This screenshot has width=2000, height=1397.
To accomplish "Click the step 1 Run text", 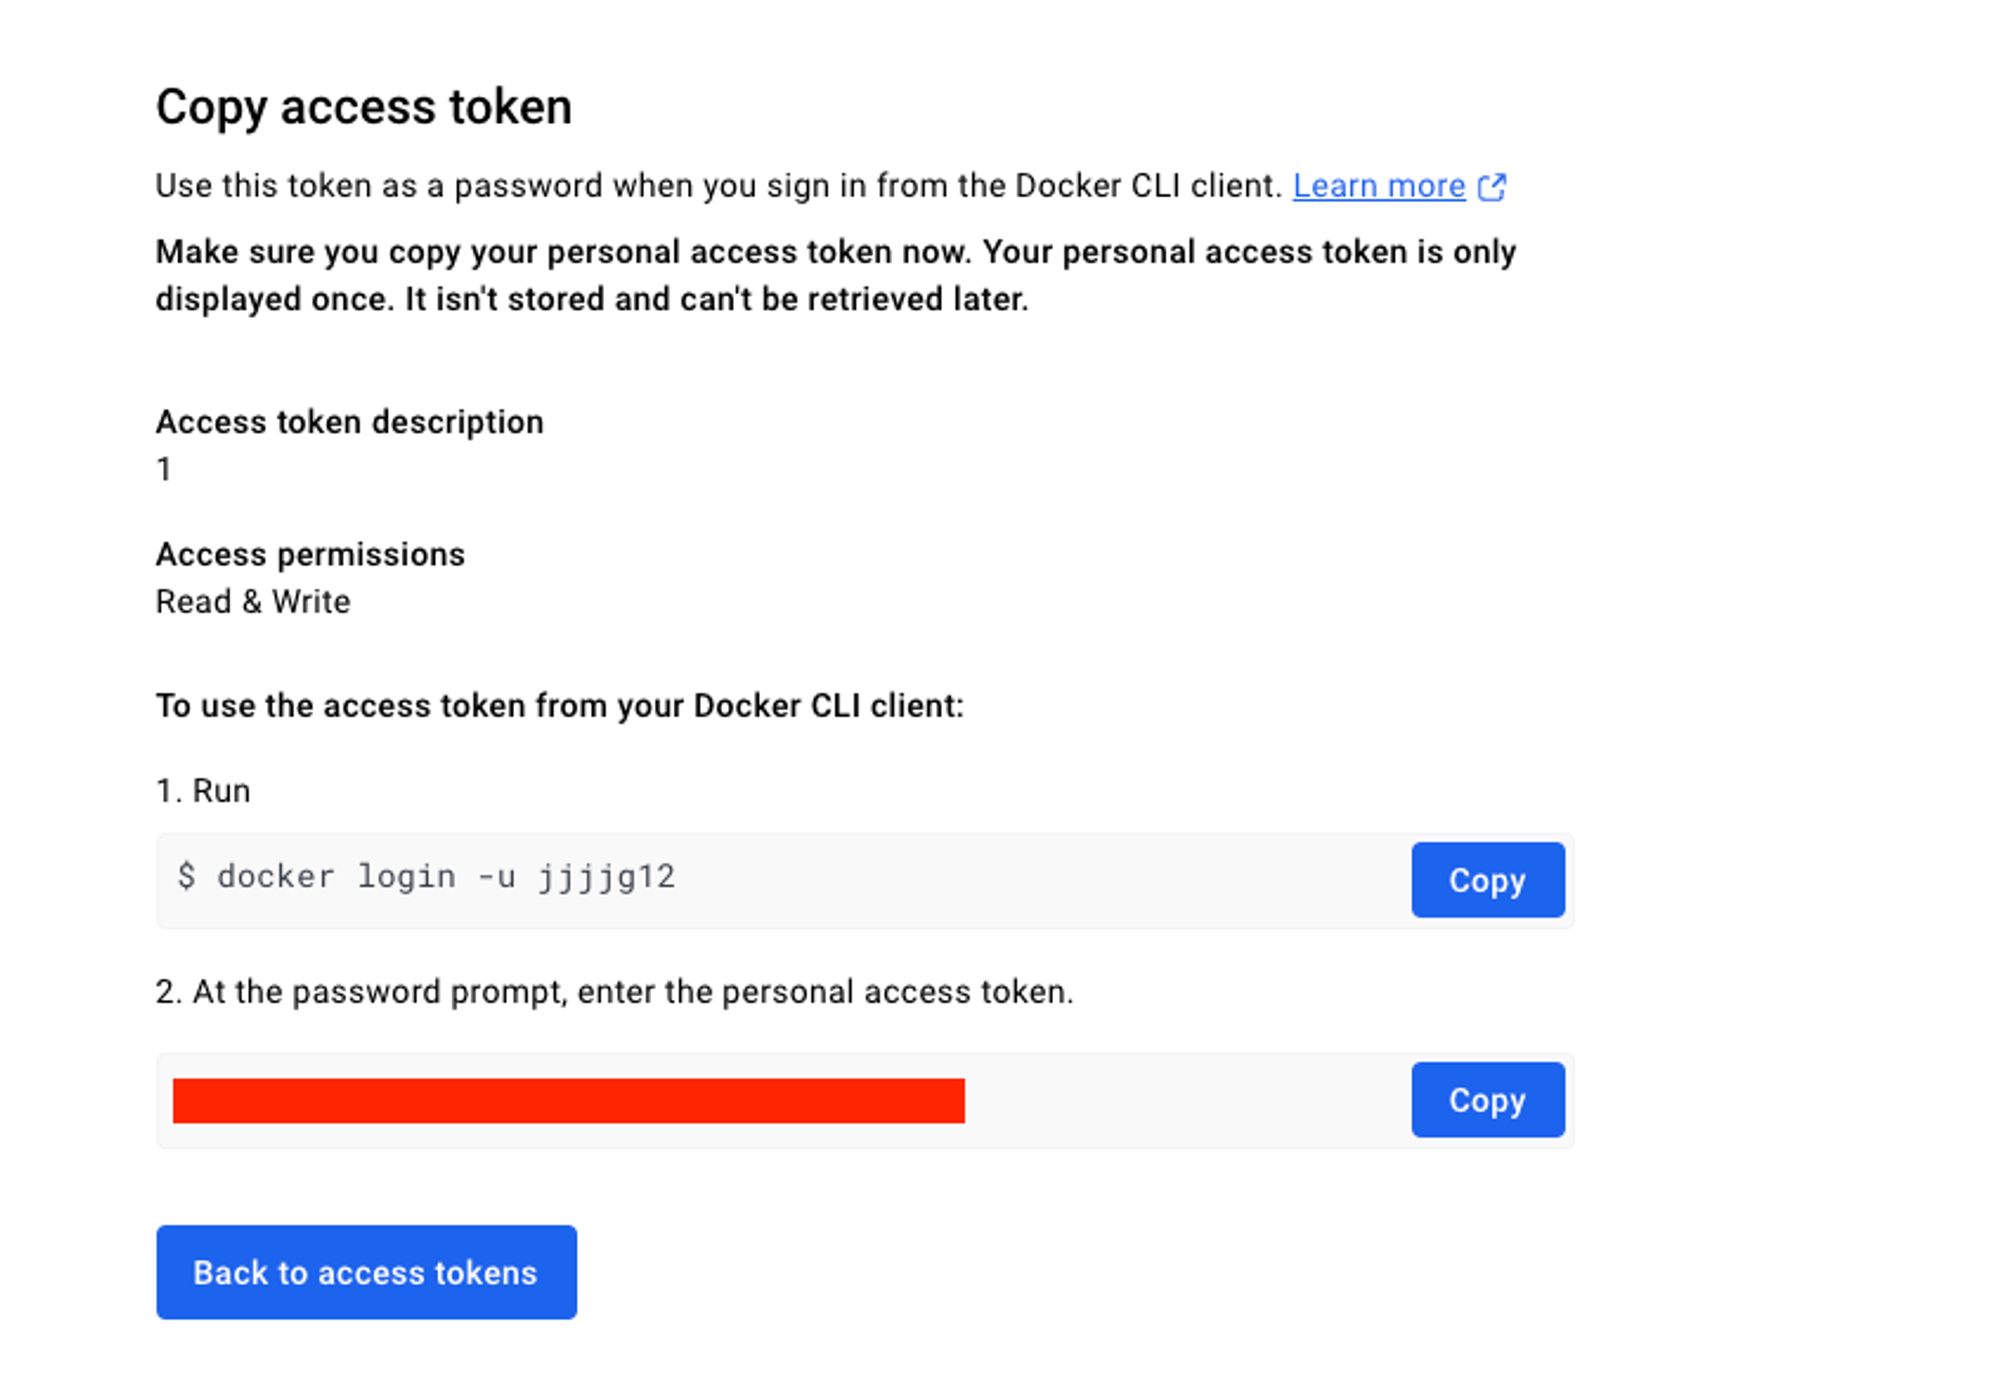I will point(203,791).
